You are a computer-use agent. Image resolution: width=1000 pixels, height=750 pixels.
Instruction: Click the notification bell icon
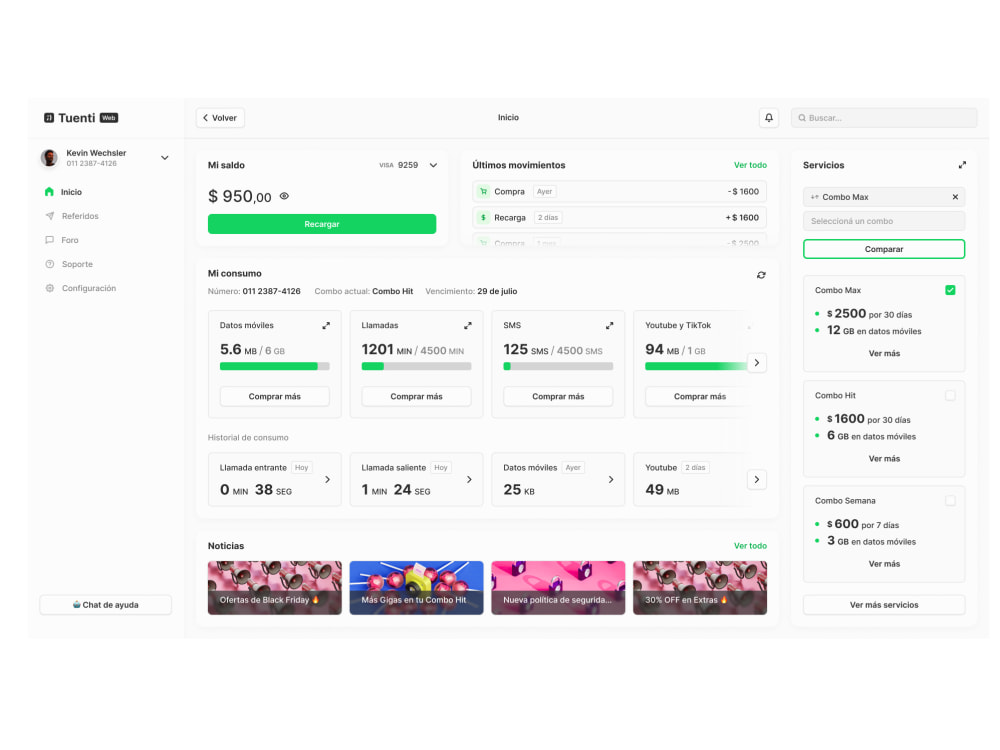point(768,117)
